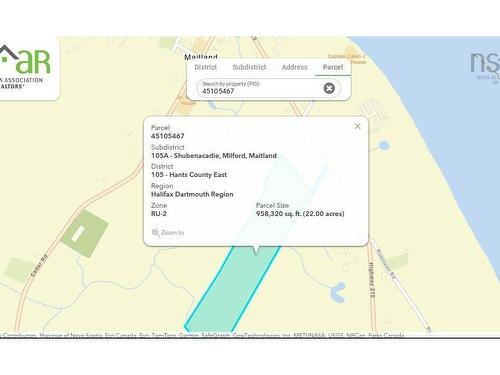The image size is (500, 375).
Task: Click parcel number 45105467 in popup
Action: 168,136
